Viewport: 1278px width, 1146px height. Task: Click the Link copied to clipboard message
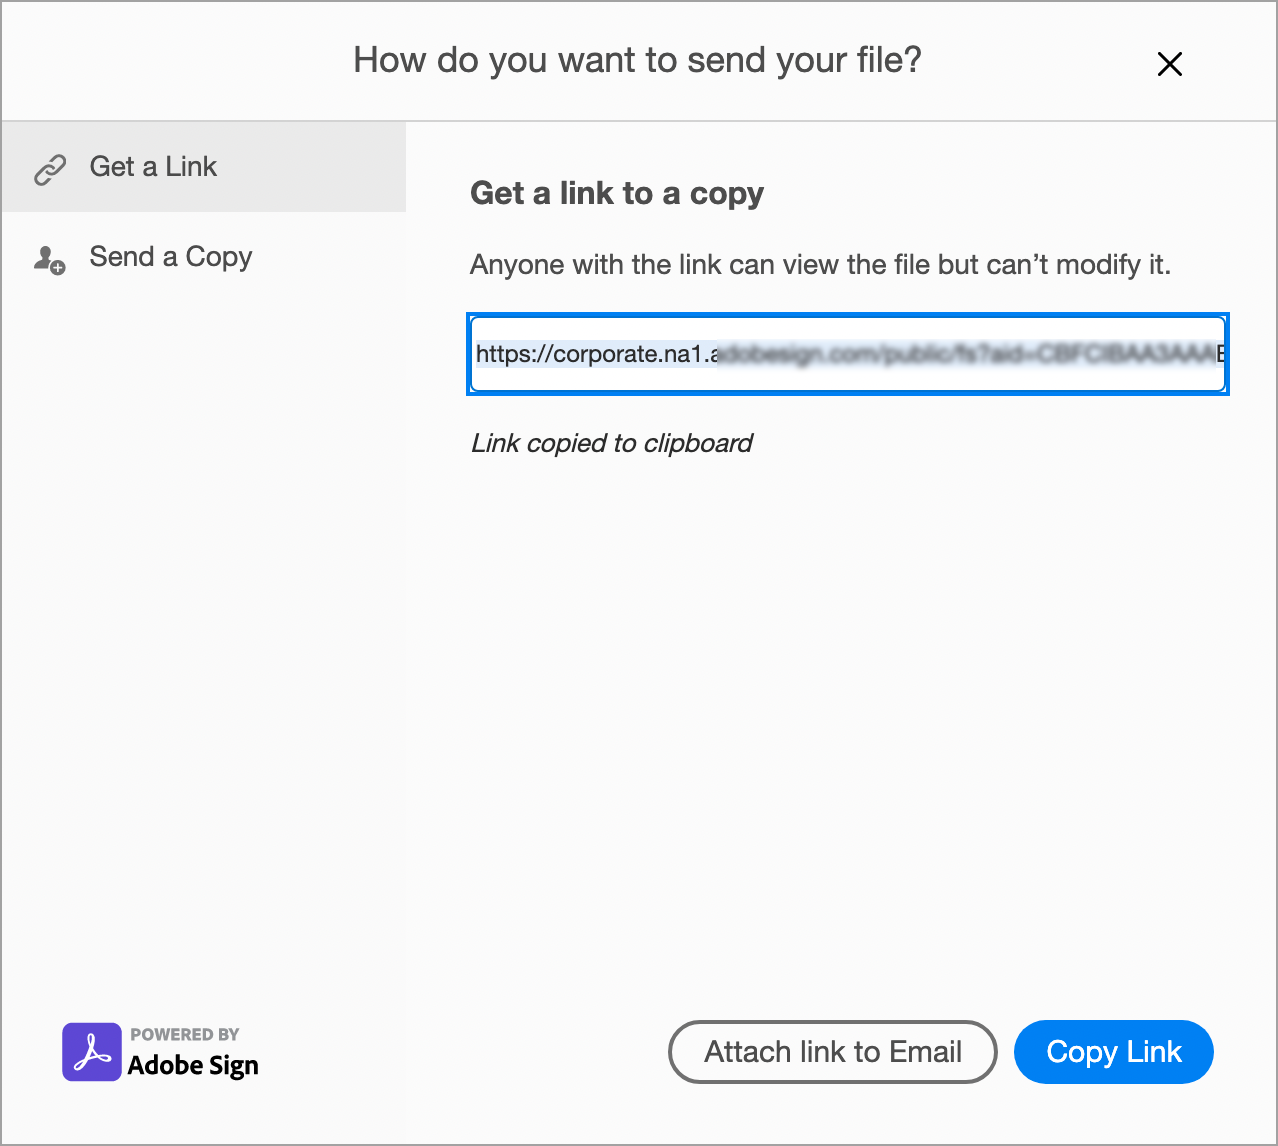point(611,443)
